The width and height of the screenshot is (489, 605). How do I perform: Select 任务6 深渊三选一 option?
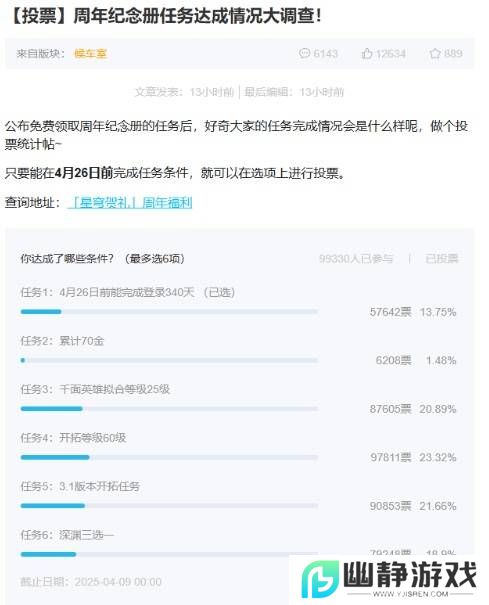(68, 535)
